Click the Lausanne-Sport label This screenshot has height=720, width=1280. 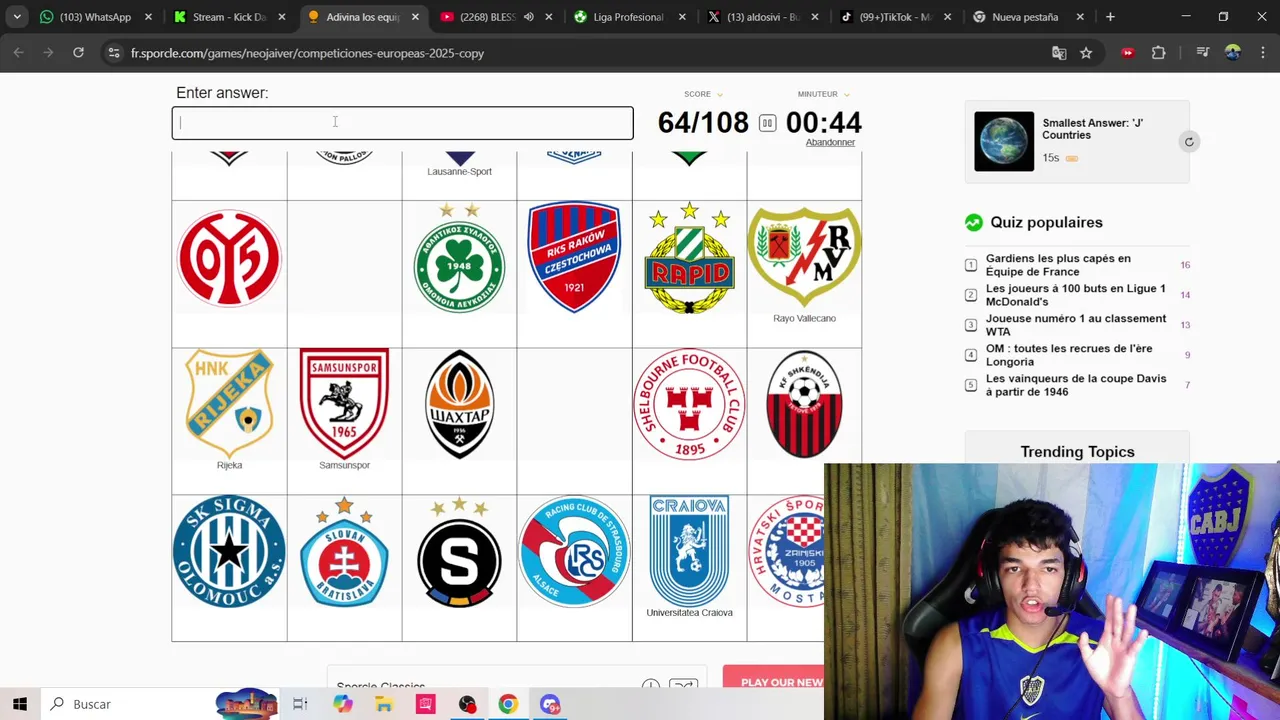point(459,172)
